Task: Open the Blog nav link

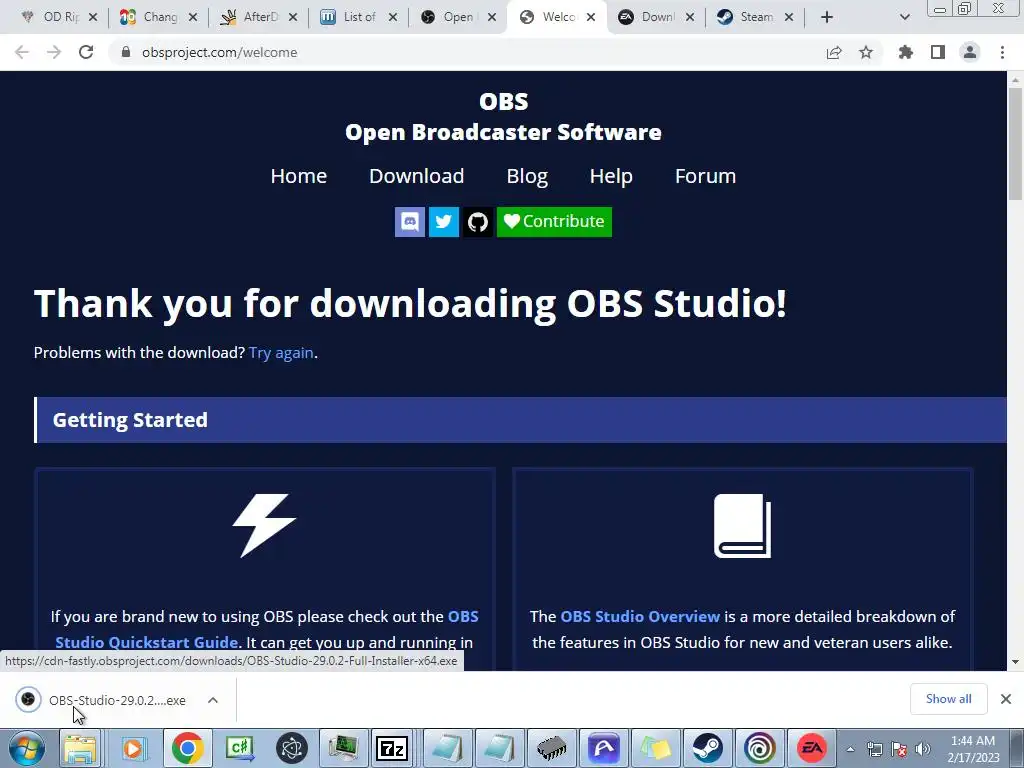Action: [527, 176]
